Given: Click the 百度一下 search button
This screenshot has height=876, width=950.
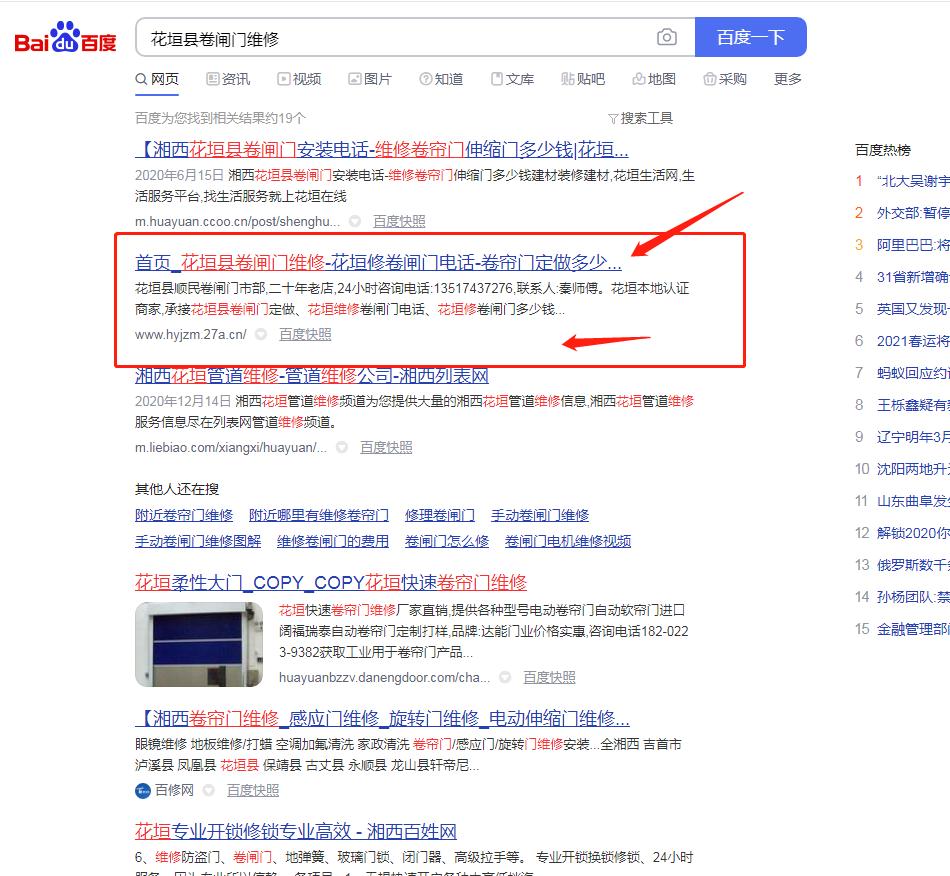Looking at the screenshot, I should pyautogui.click(x=750, y=38).
